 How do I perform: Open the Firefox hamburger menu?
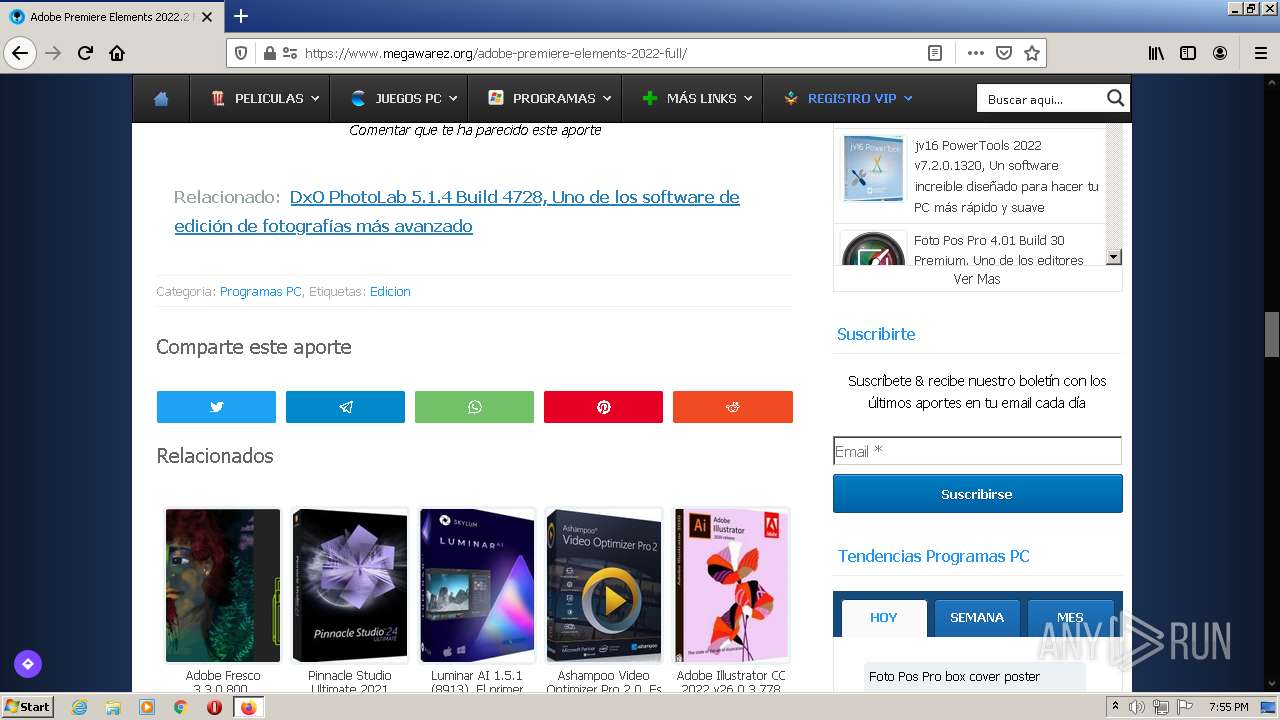(x=1260, y=53)
